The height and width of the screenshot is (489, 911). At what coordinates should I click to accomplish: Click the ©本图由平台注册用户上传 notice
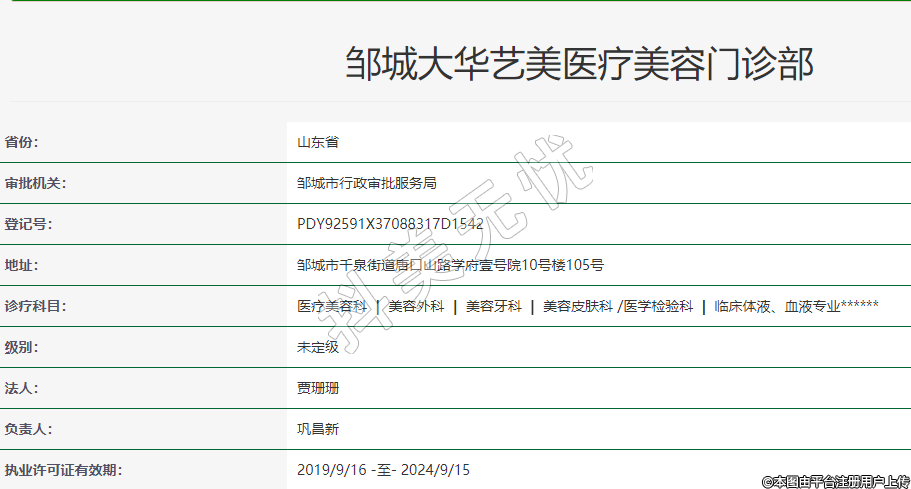point(835,481)
